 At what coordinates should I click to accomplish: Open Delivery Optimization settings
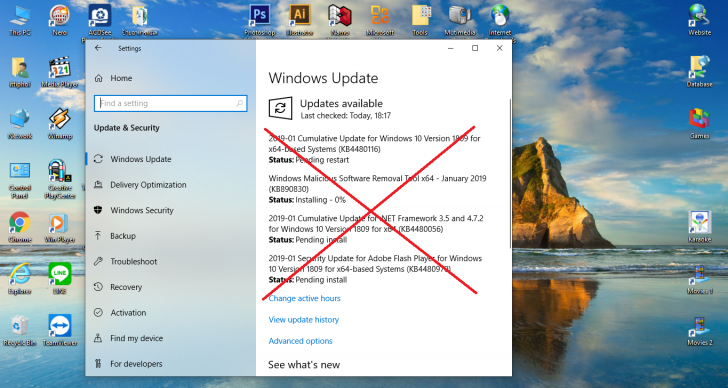[x=170, y=185]
